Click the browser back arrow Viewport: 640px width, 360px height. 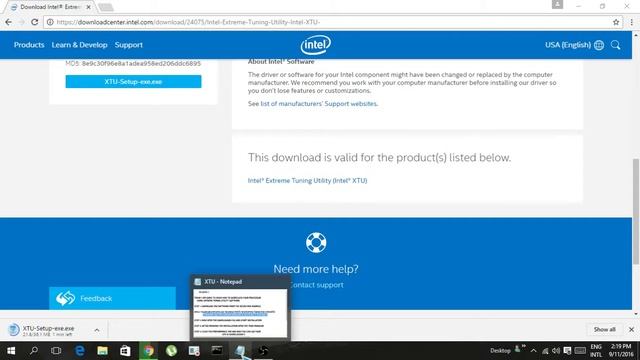(x=9, y=22)
